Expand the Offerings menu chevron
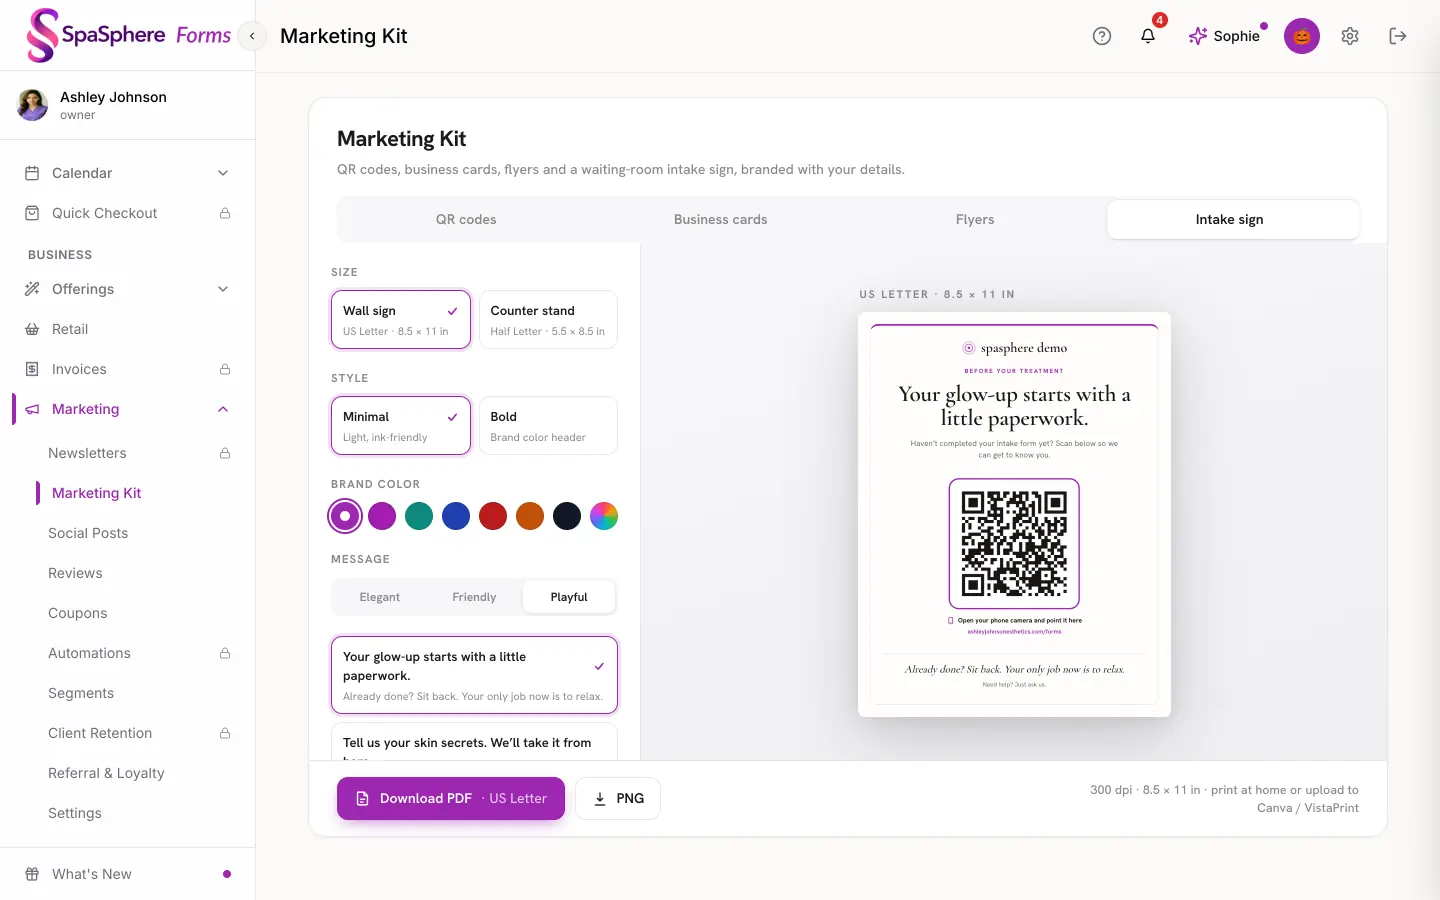The width and height of the screenshot is (1440, 900). pyautogui.click(x=223, y=289)
